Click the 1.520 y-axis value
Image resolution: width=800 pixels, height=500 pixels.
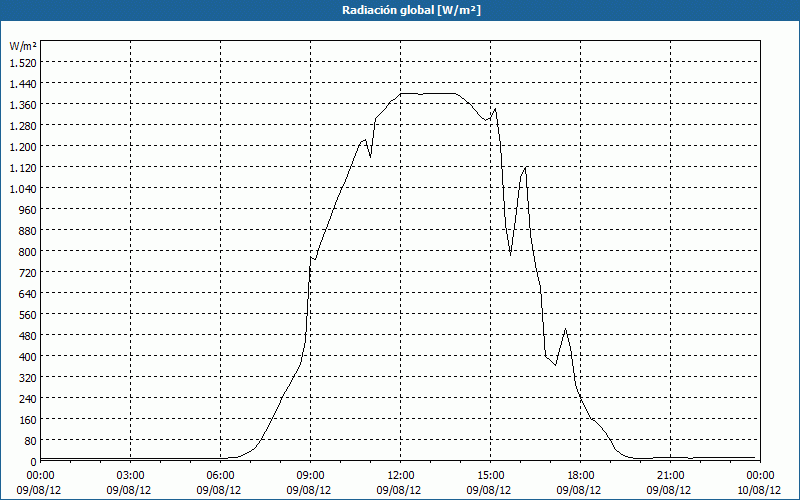(23, 62)
